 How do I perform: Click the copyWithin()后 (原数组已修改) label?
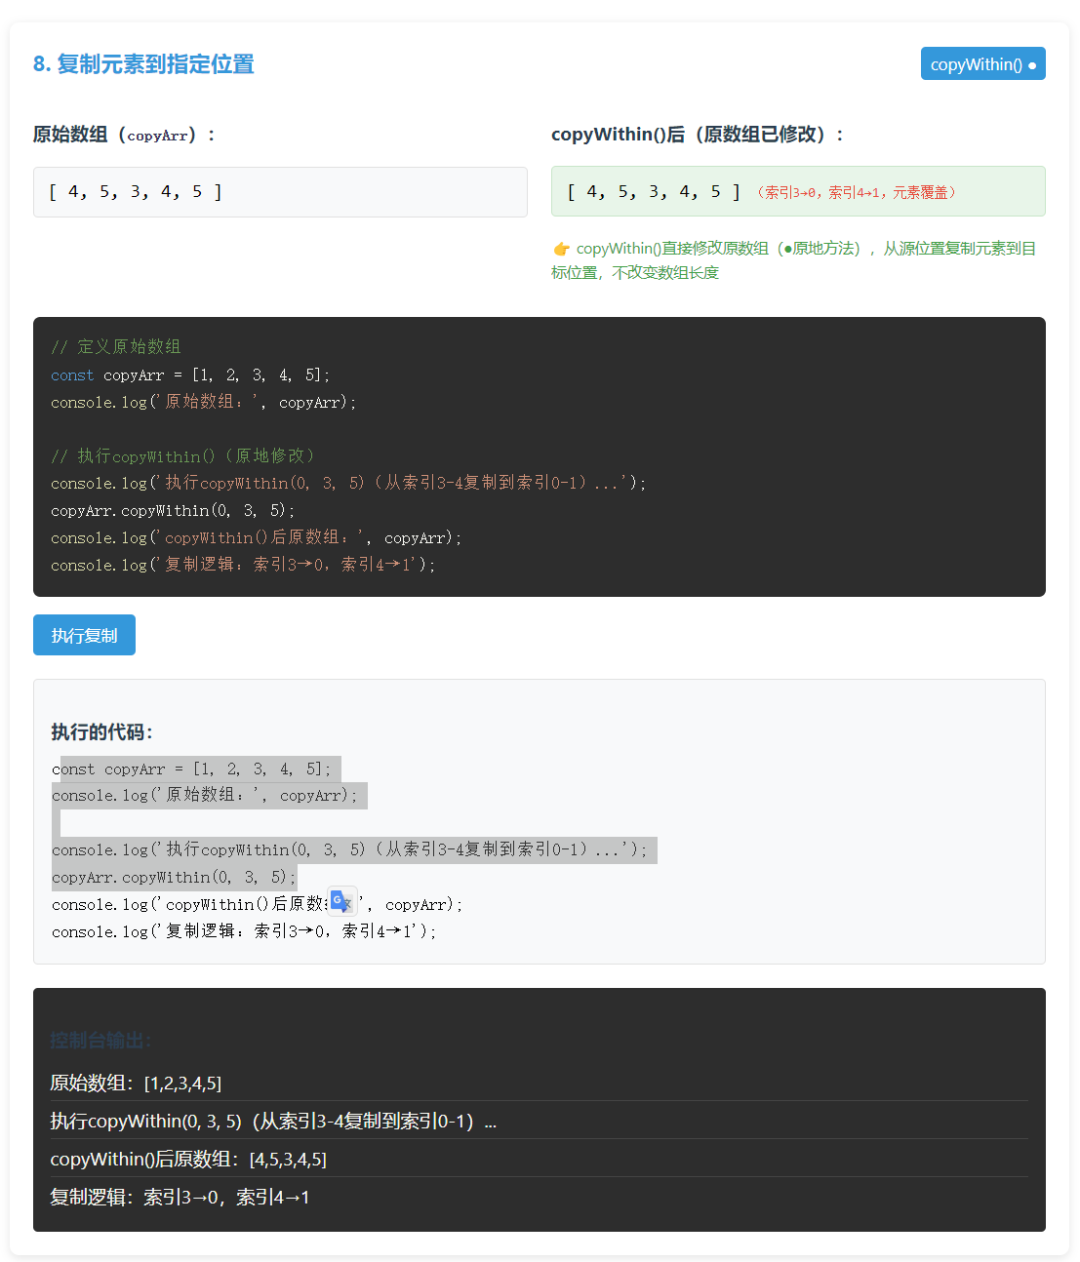pyautogui.click(x=698, y=134)
